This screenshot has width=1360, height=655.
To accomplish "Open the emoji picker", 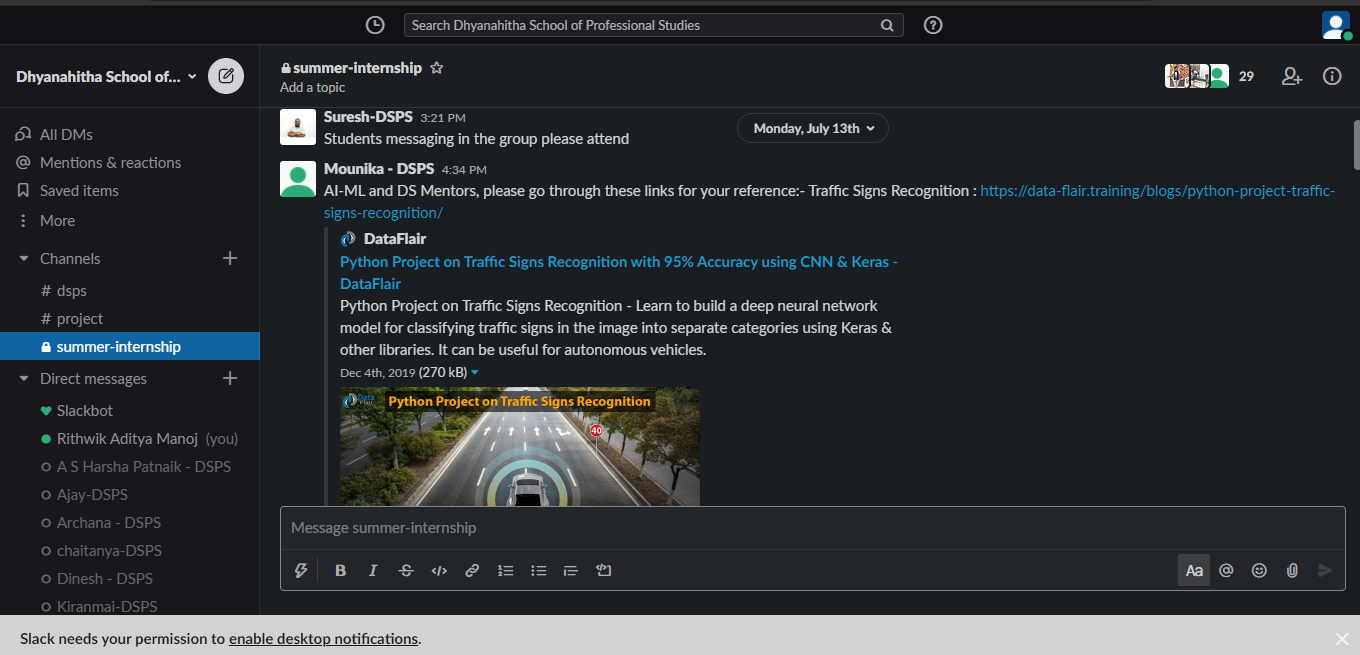I will click(x=1260, y=570).
